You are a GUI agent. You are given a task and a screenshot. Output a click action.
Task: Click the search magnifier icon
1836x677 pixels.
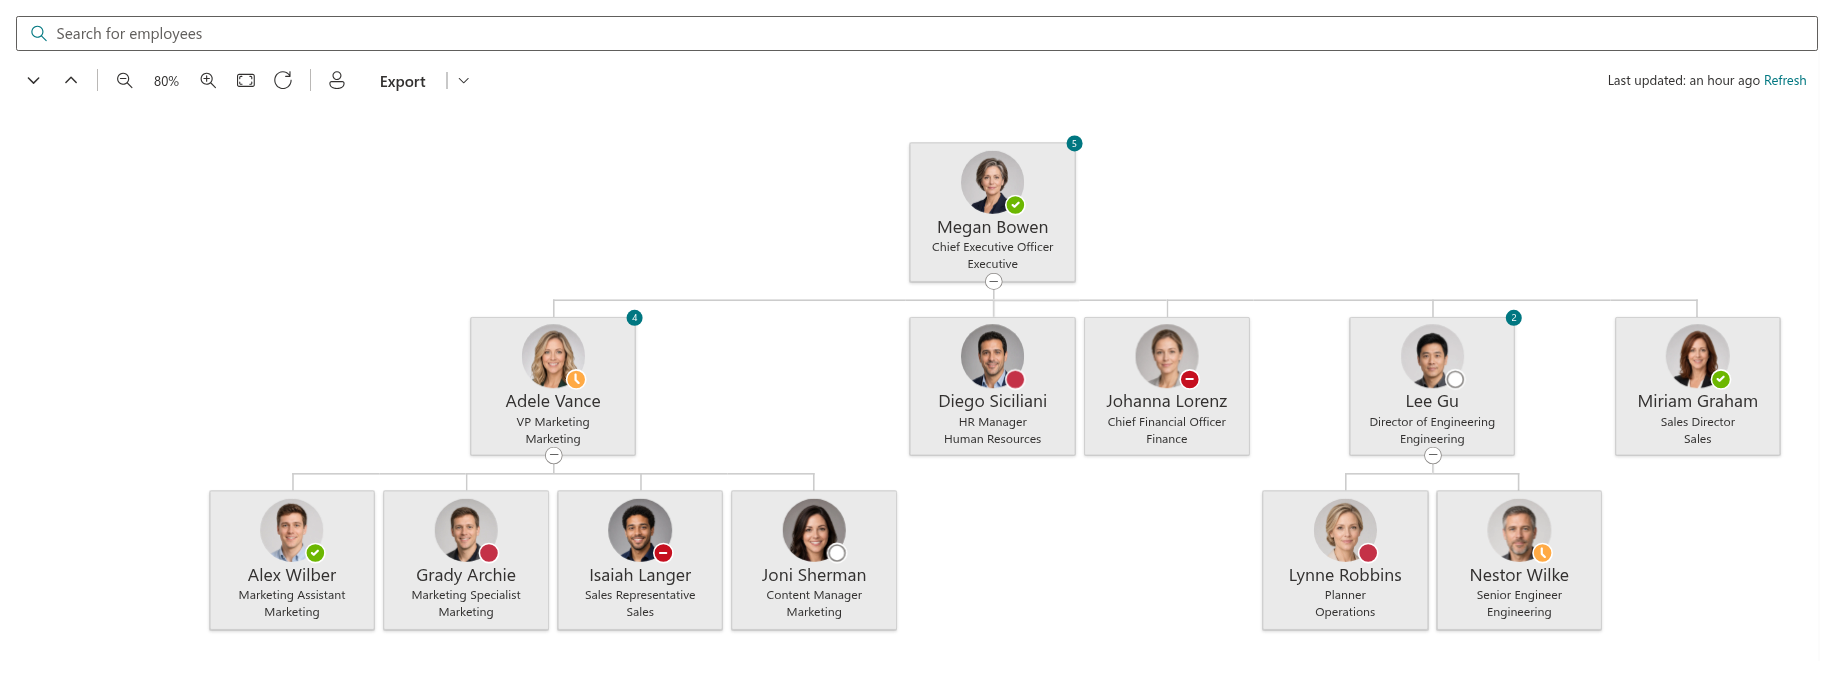[x=39, y=34]
